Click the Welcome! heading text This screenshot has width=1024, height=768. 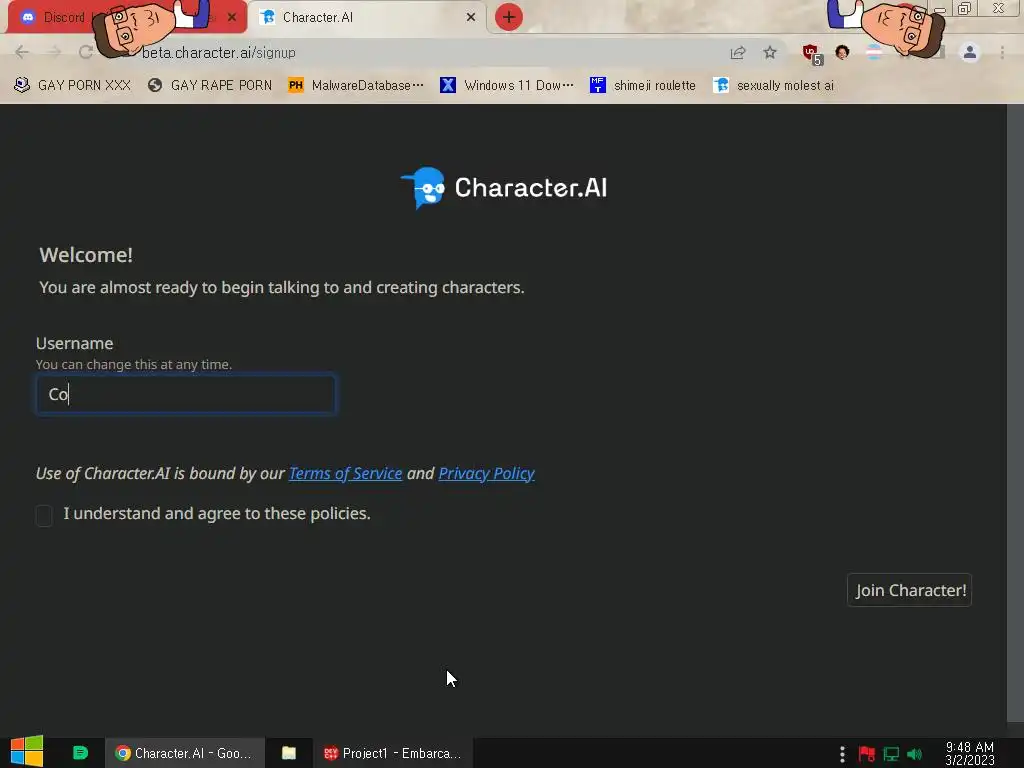(x=86, y=255)
